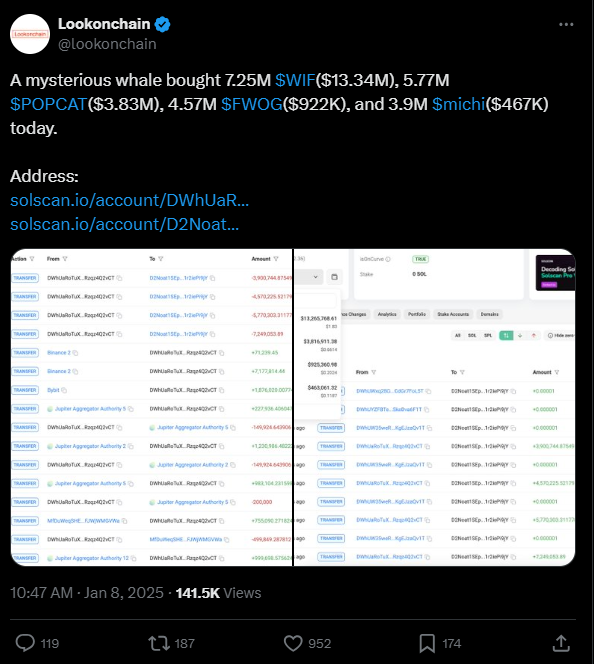
Task: Open the $FWOG cashtag link
Action: coord(251,104)
